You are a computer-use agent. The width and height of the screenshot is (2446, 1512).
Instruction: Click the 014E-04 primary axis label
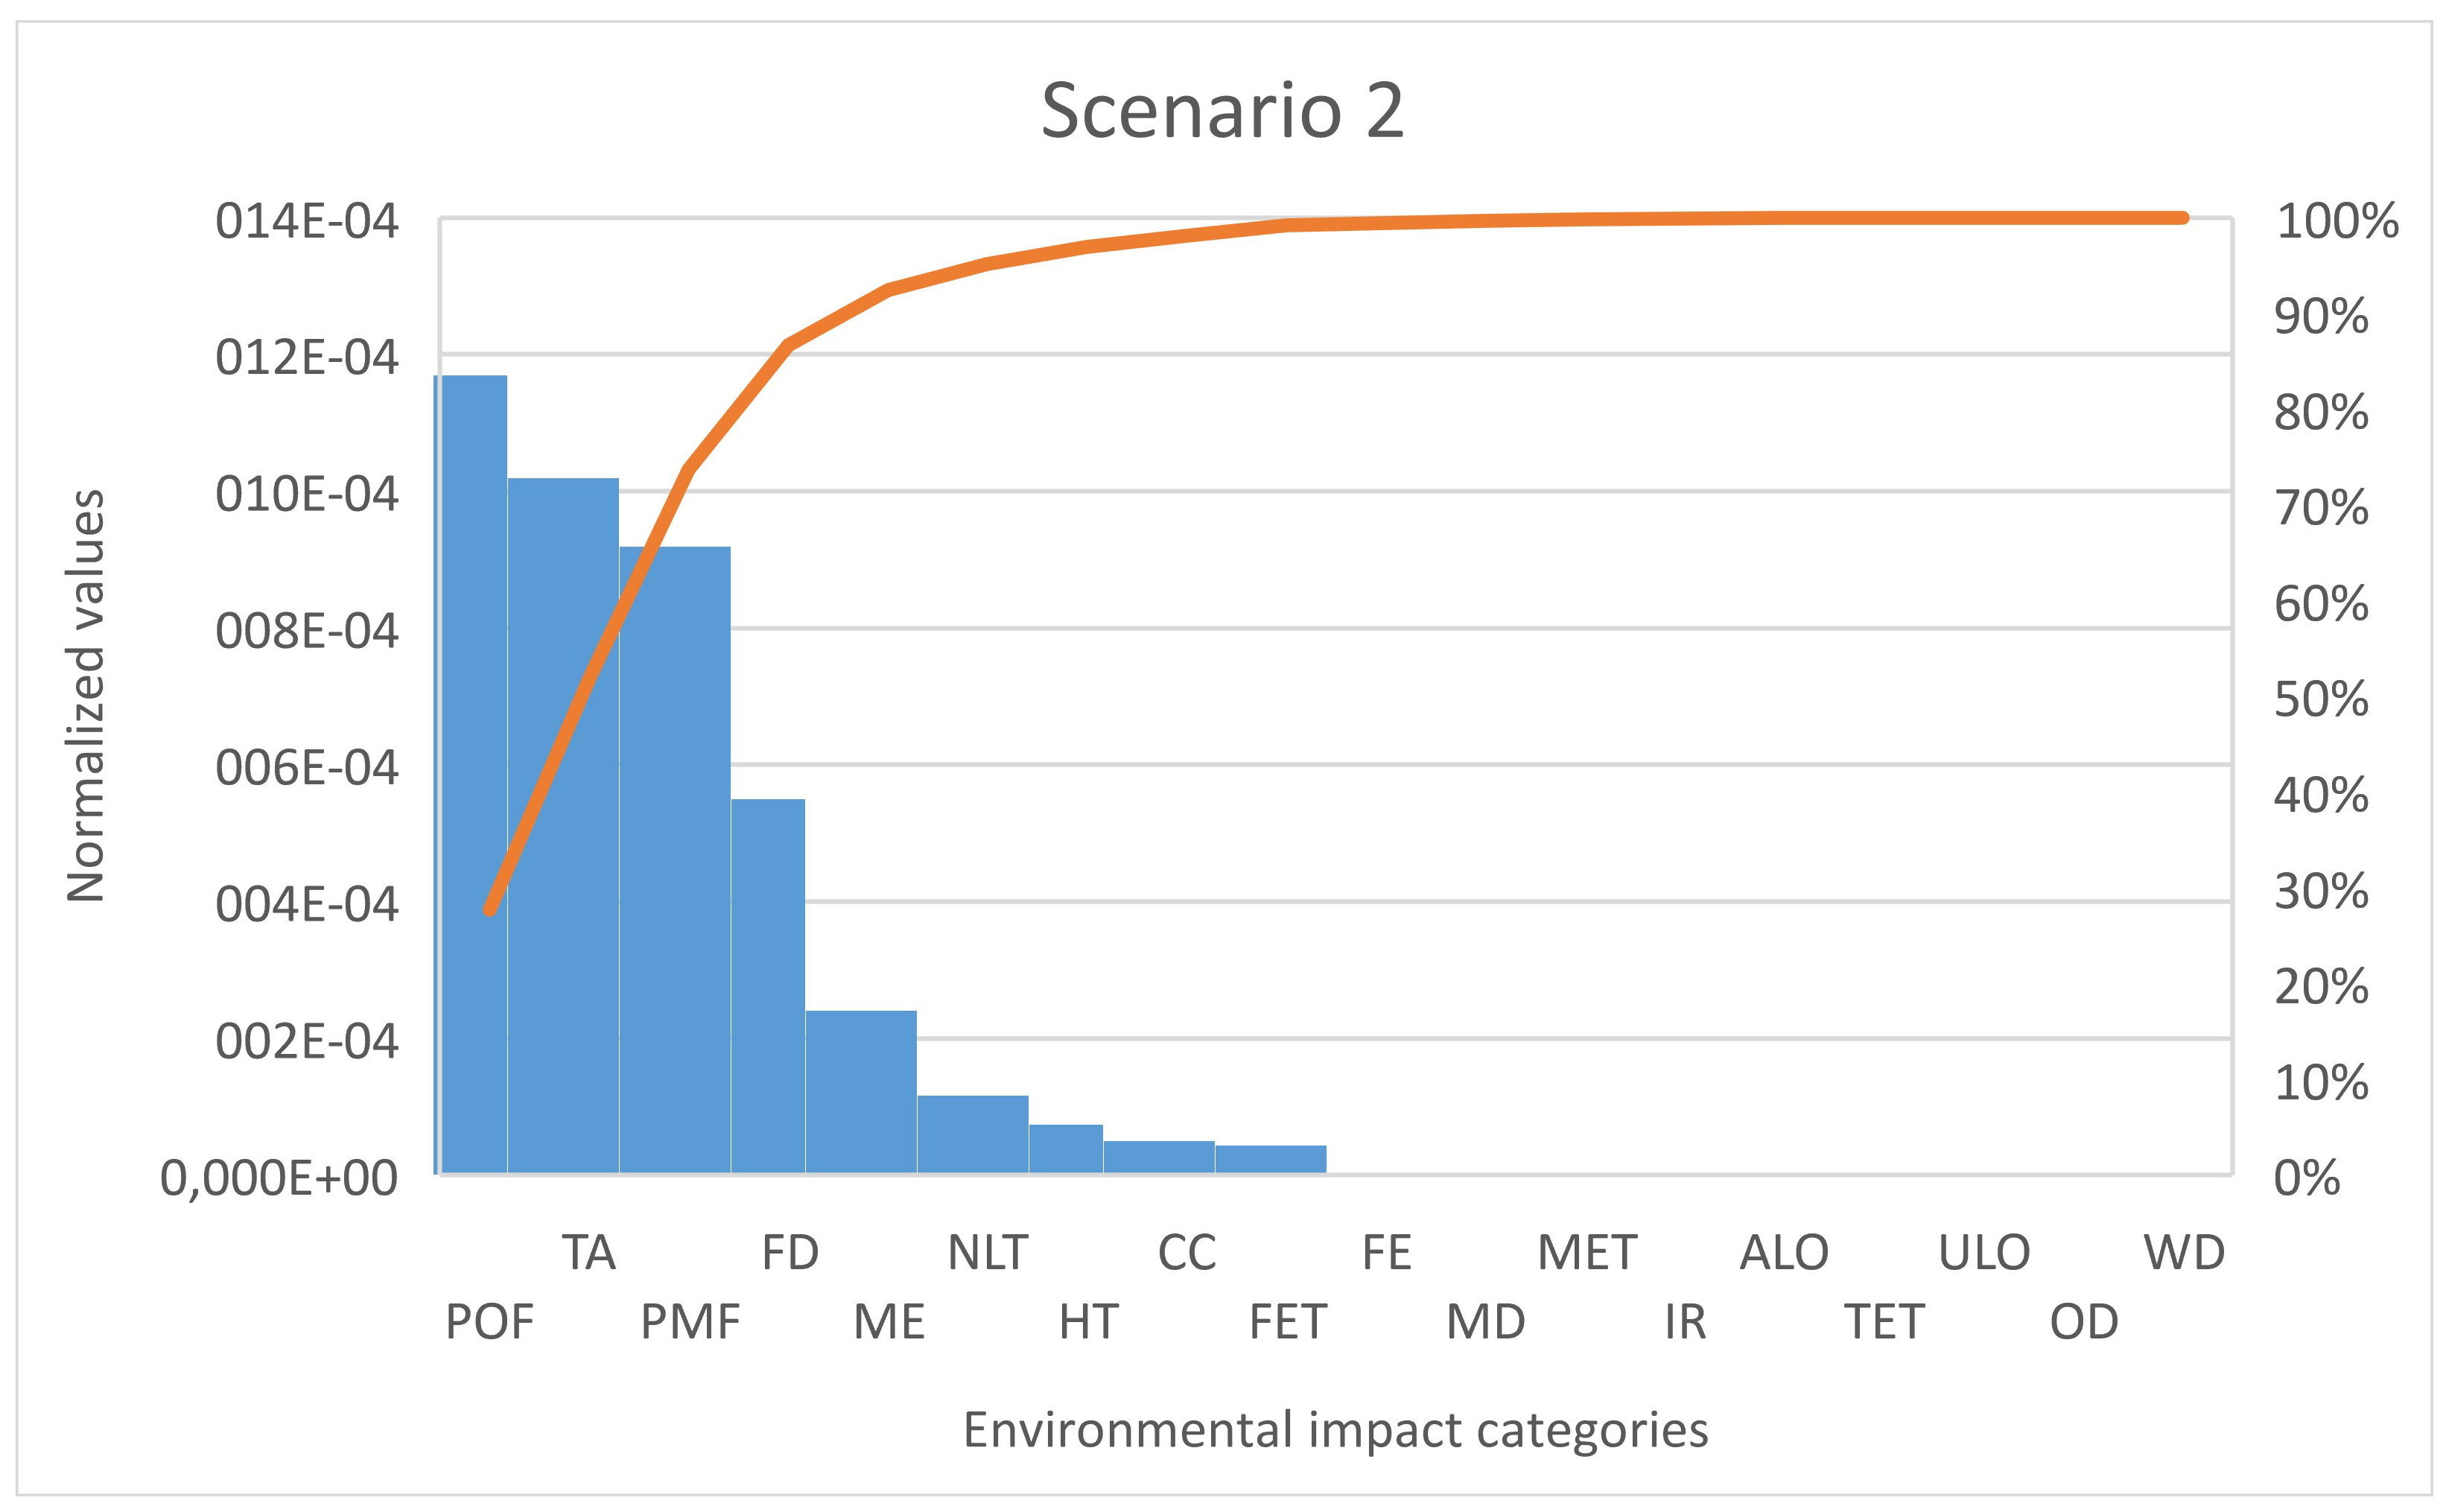tap(307, 221)
